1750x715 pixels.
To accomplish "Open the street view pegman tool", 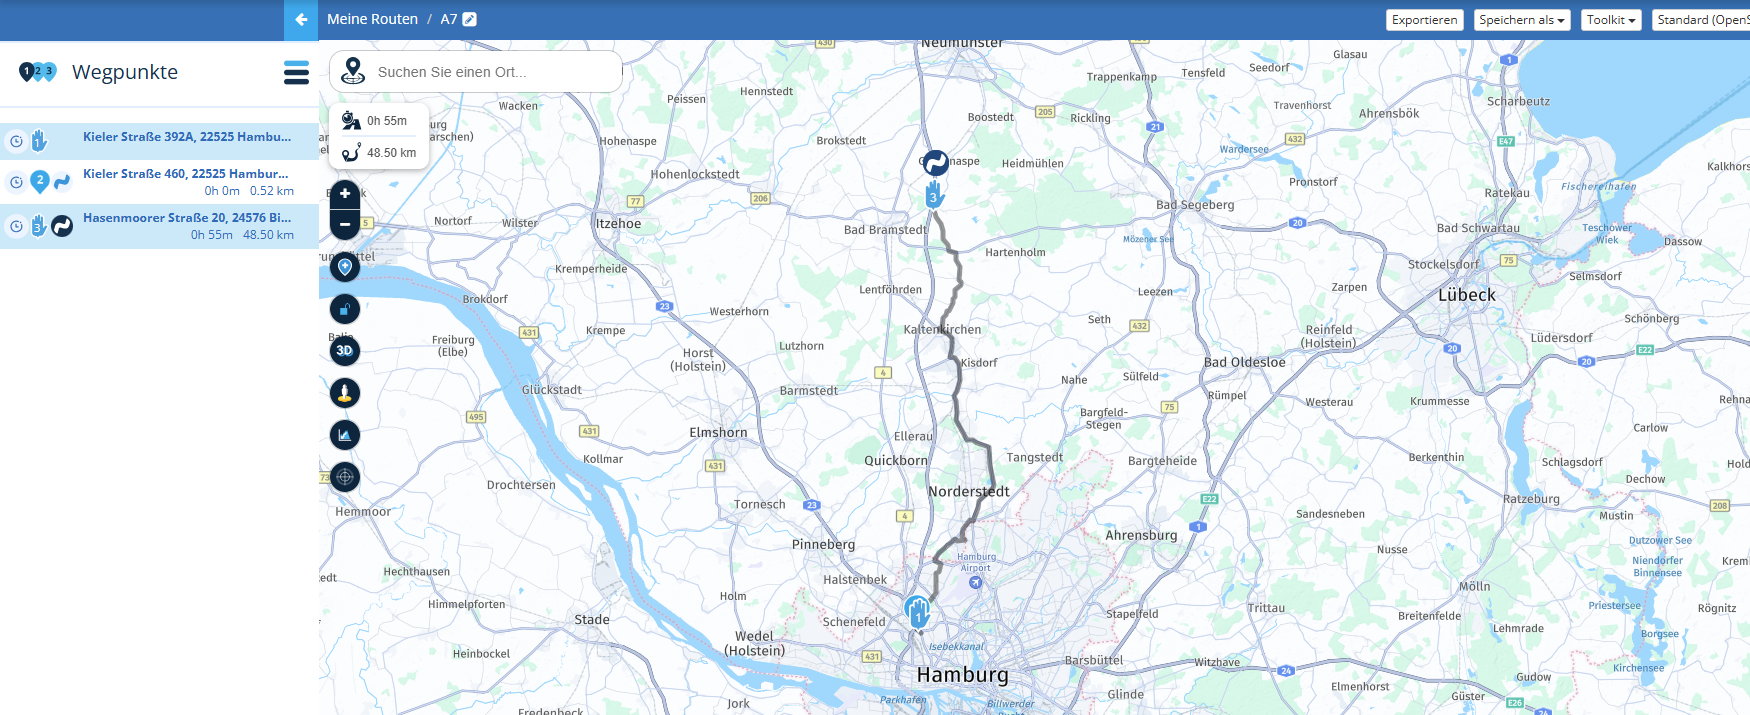I will coord(345,393).
